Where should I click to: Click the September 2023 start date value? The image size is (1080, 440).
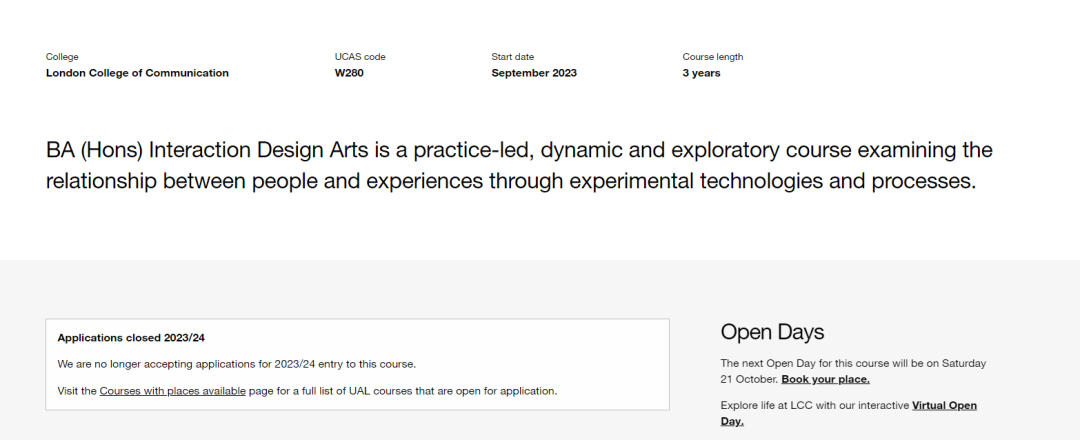[x=534, y=73]
